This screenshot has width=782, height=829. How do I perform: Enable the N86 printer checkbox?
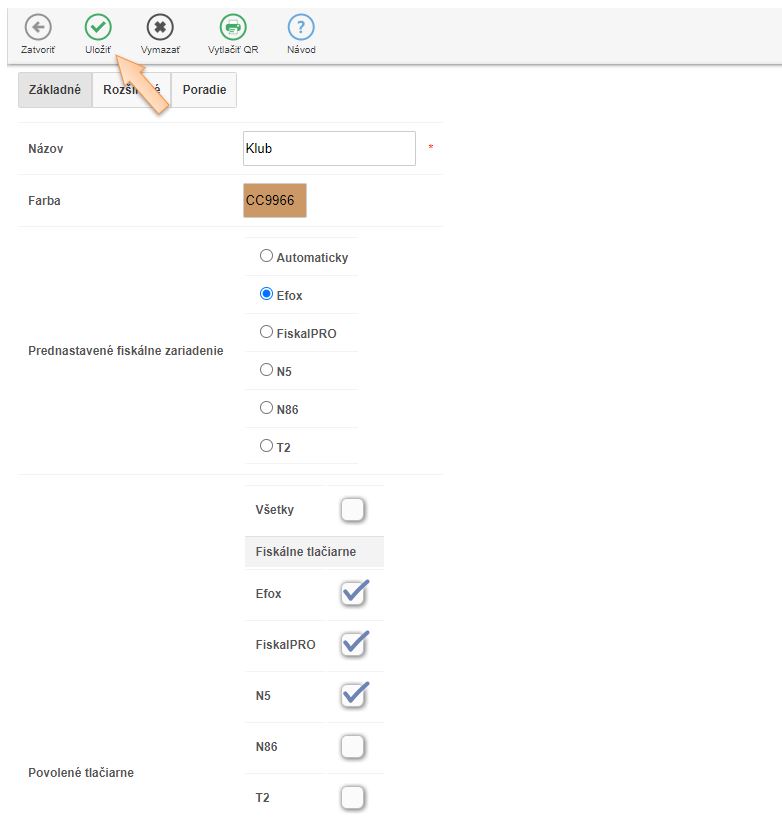(x=352, y=747)
